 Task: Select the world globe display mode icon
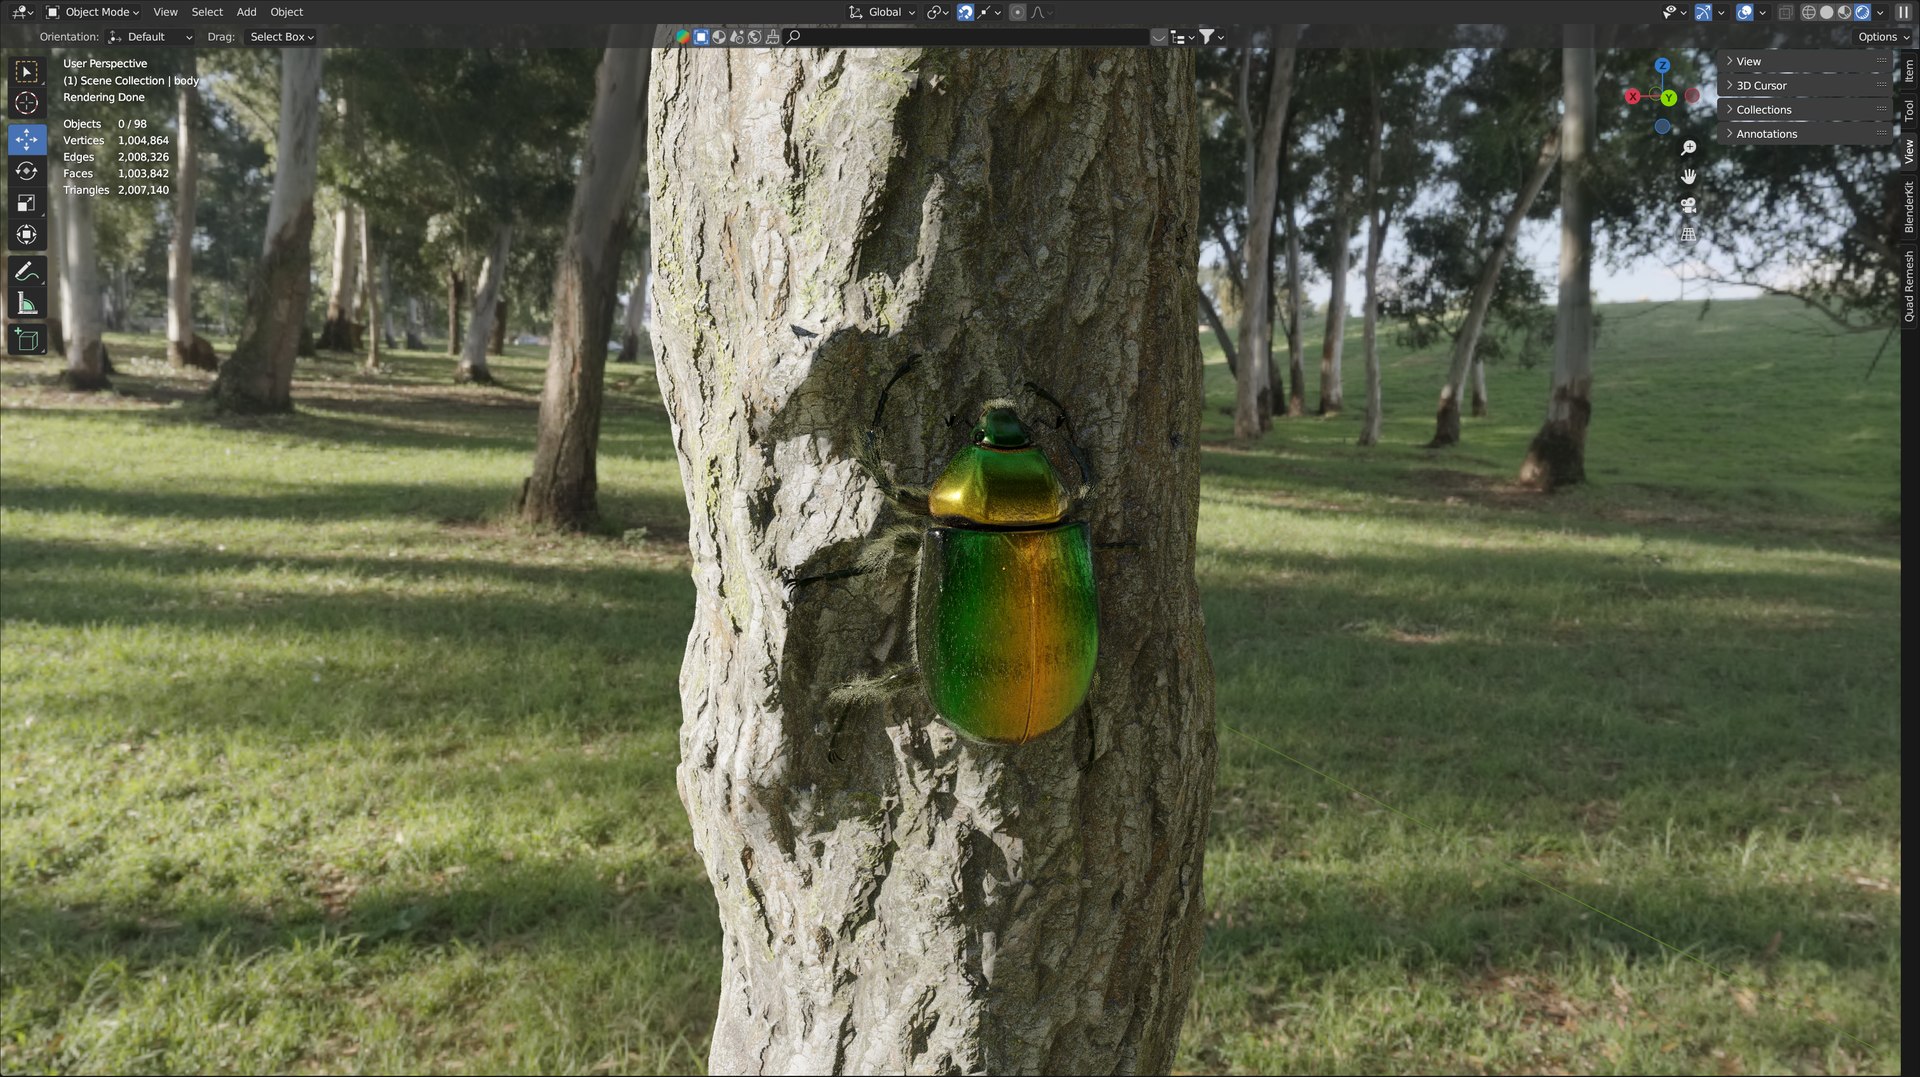755,37
